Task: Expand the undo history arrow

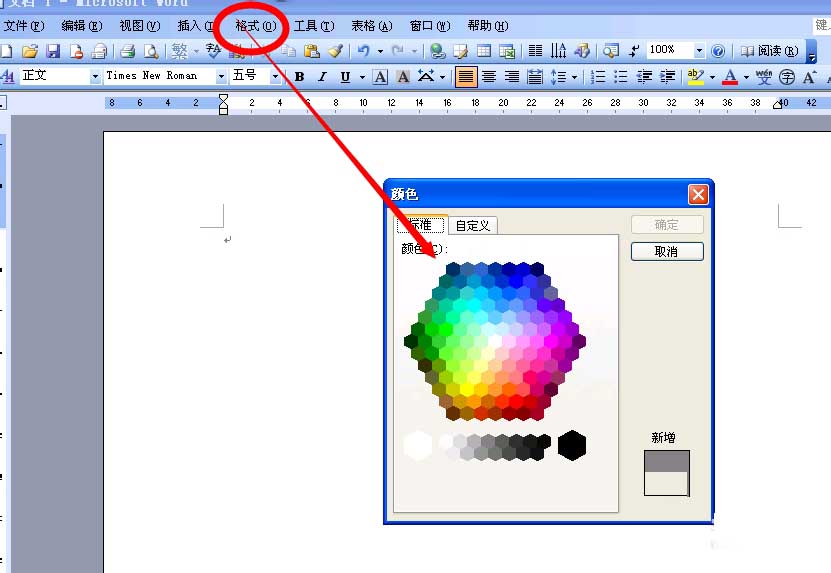Action: 381,51
